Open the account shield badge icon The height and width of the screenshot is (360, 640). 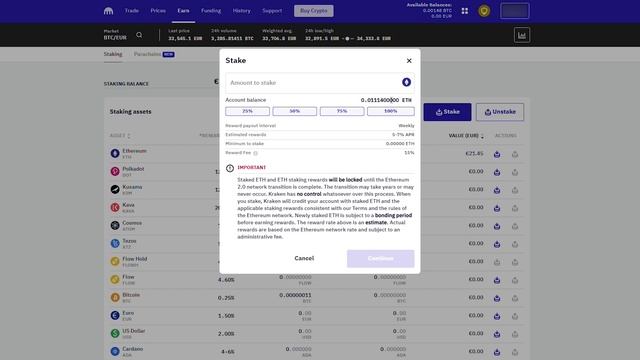pyautogui.click(x=484, y=11)
